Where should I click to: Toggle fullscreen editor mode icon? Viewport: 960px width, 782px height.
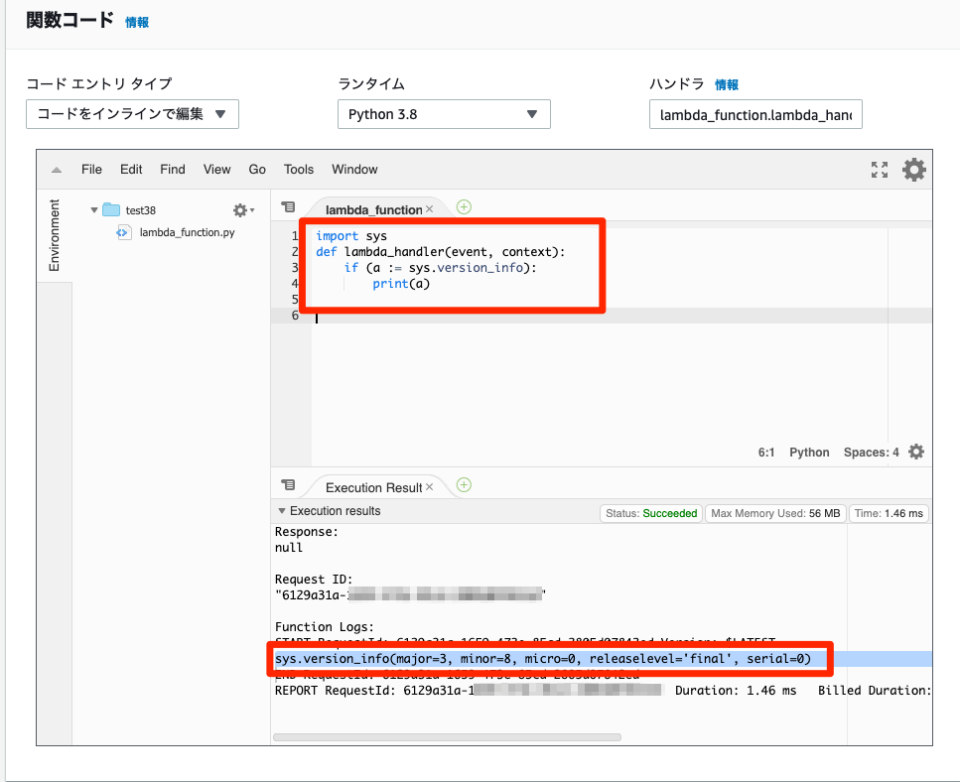pos(879,170)
